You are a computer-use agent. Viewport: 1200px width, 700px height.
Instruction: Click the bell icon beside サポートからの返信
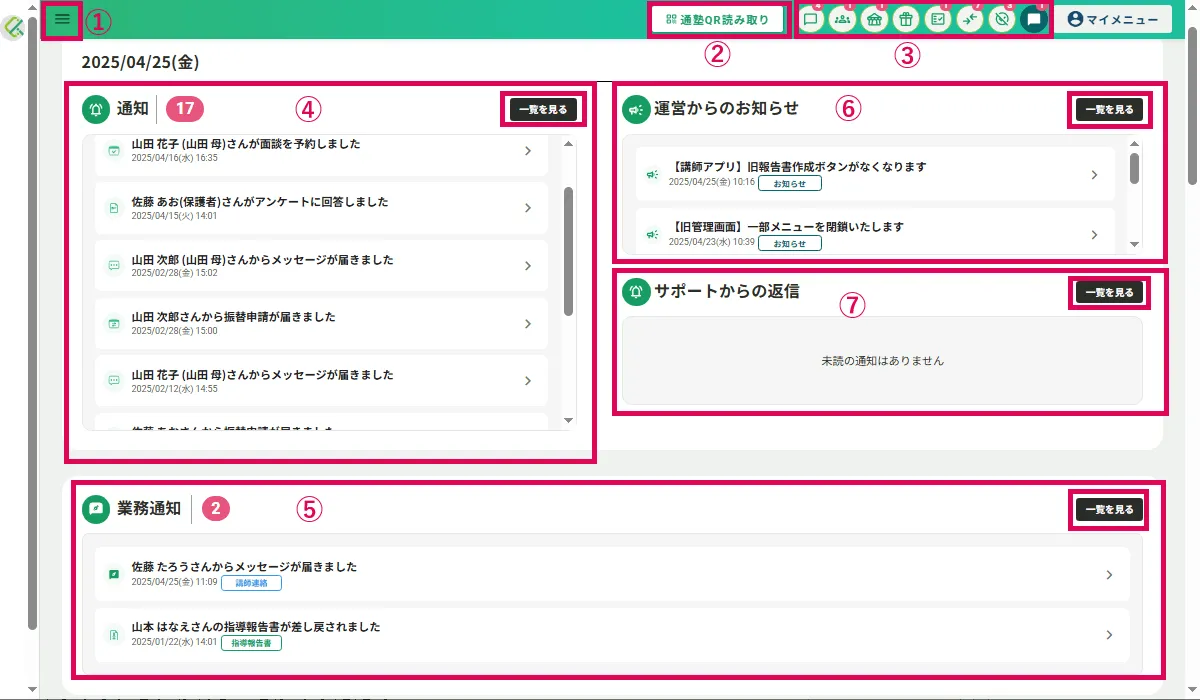[636, 292]
